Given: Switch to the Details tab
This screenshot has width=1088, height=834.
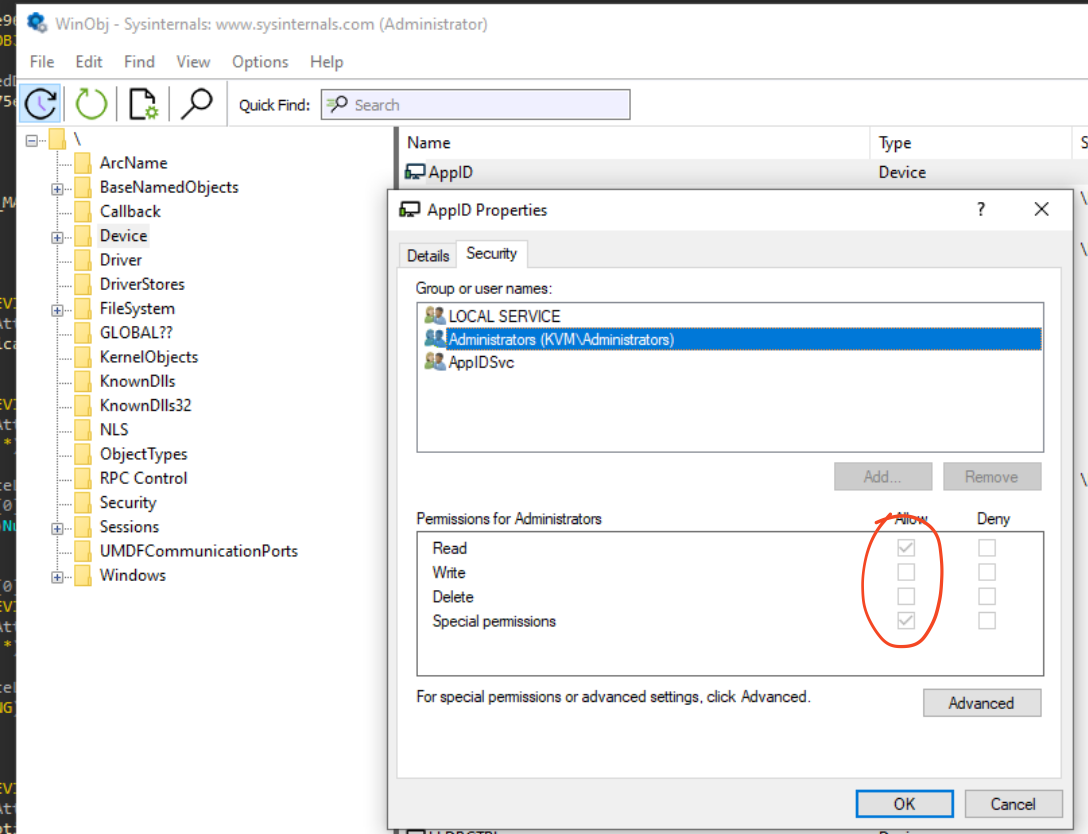Looking at the screenshot, I should pos(427,255).
